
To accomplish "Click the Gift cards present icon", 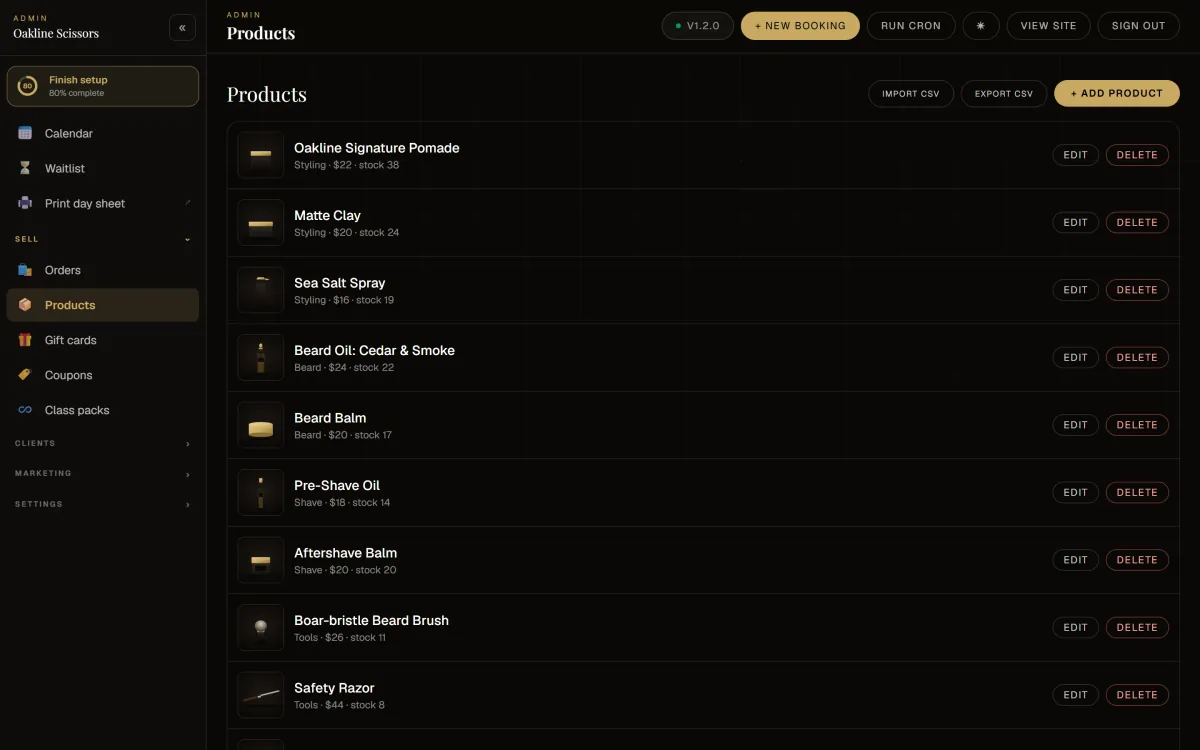I will click(x=25, y=340).
